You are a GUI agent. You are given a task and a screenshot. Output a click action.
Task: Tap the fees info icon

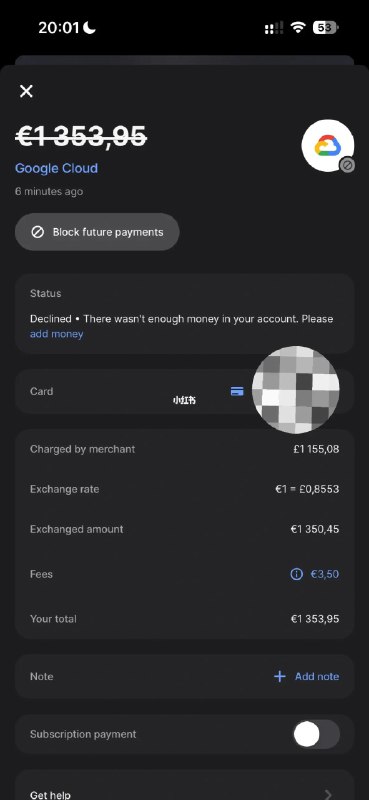296,574
